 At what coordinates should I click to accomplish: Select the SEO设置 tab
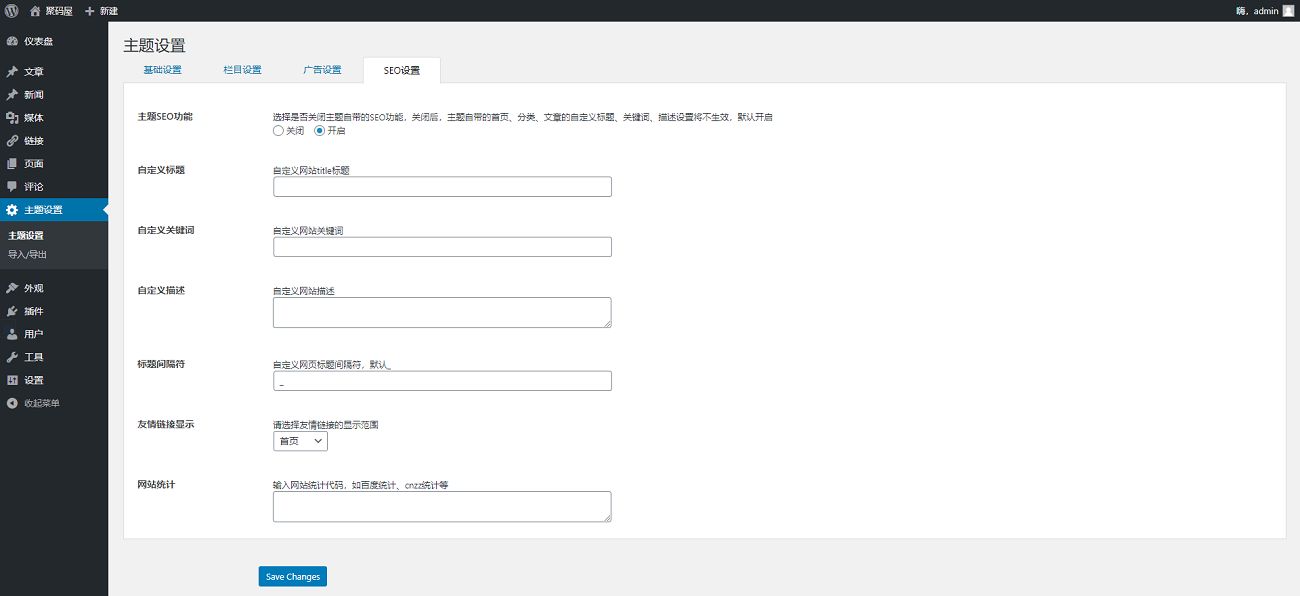[402, 70]
